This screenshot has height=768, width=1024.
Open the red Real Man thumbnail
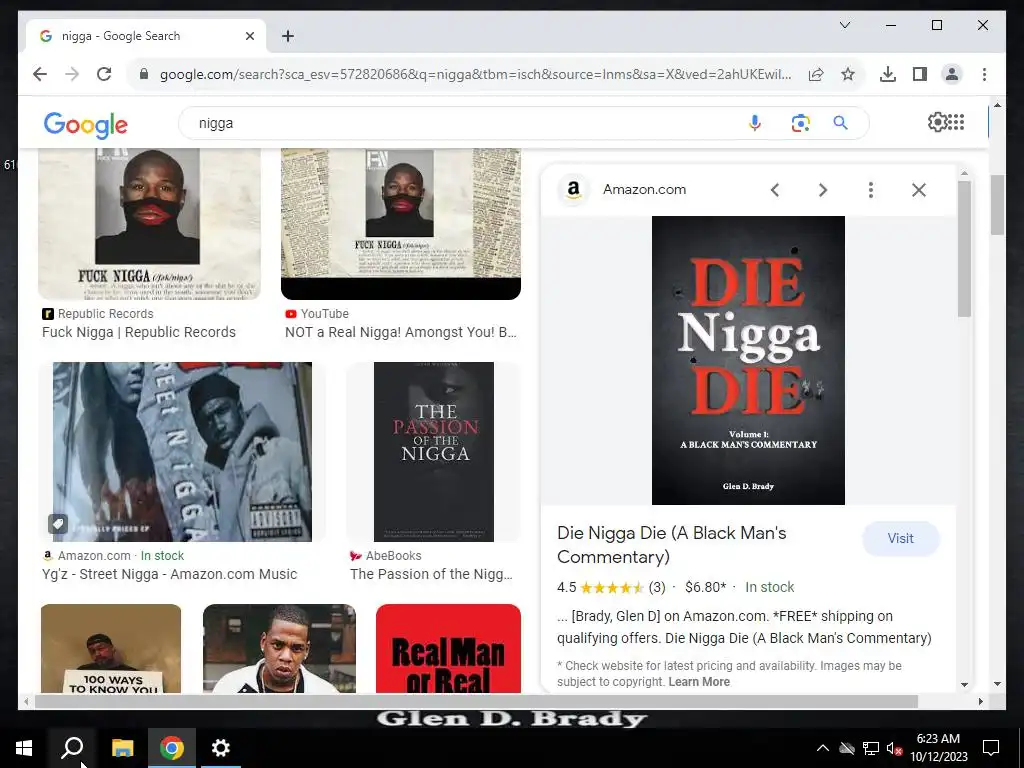(x=449, y=648)
